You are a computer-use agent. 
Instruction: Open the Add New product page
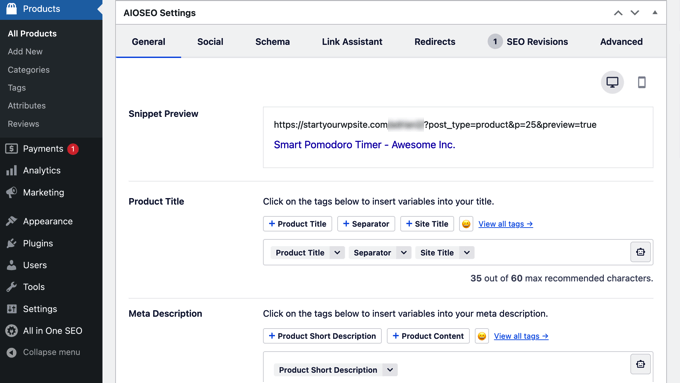[x=25, y=52]
